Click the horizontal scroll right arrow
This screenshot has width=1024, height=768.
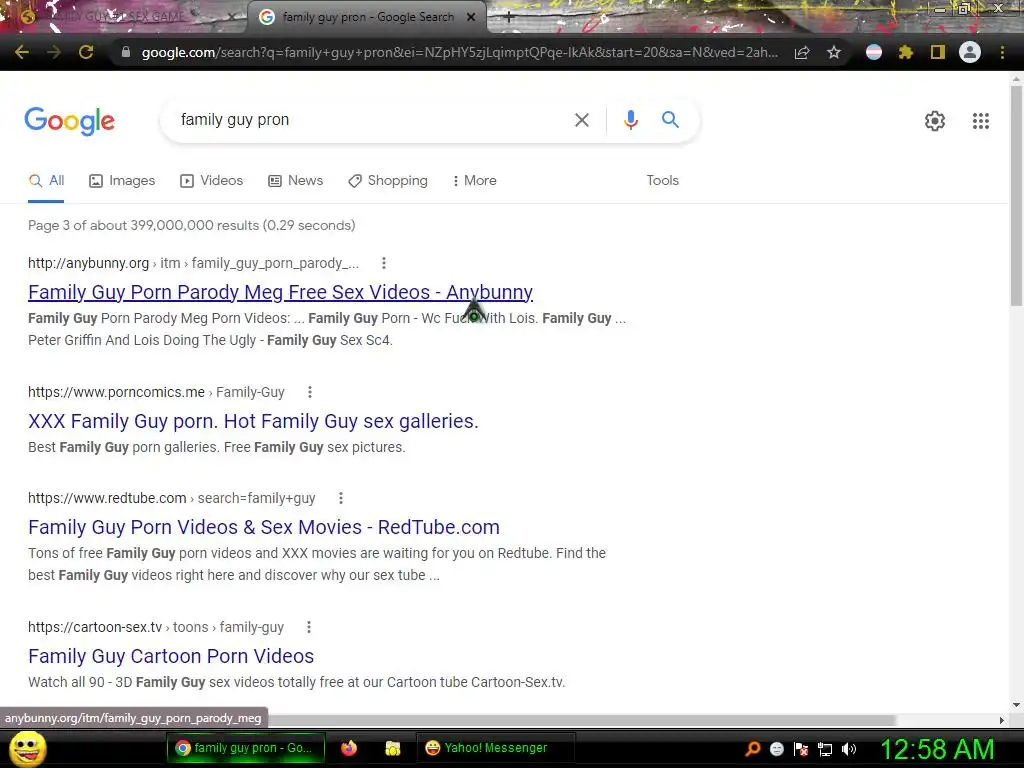(x=1002, y=720)
